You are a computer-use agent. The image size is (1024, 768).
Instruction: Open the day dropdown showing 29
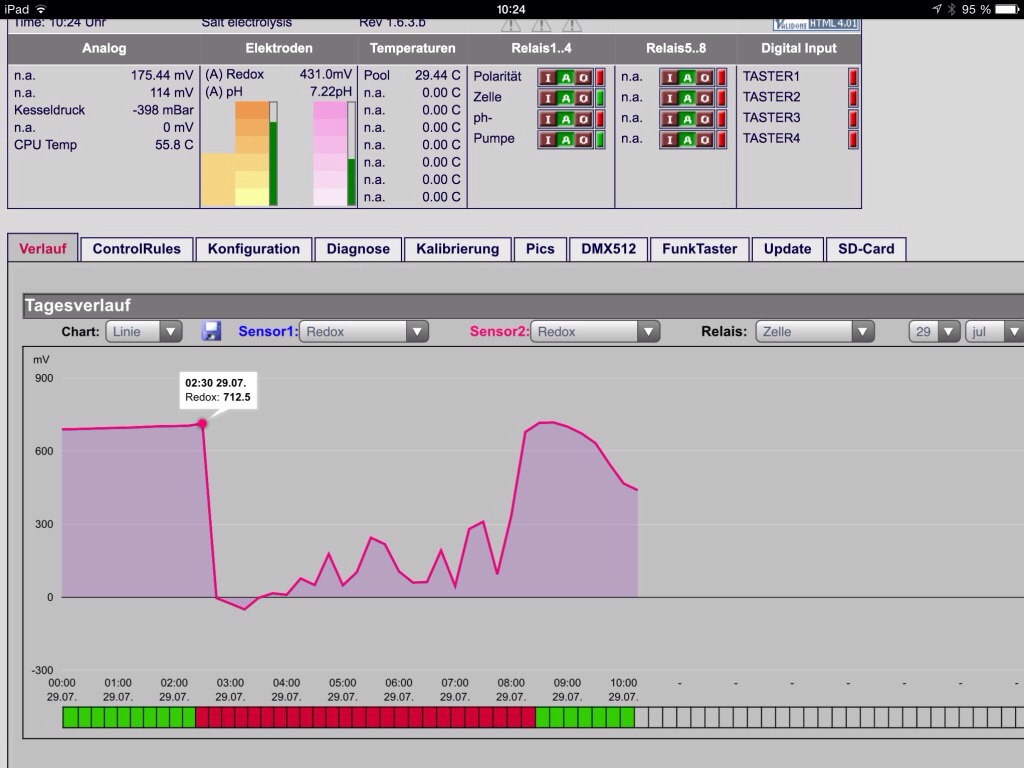tap(934, 331)
